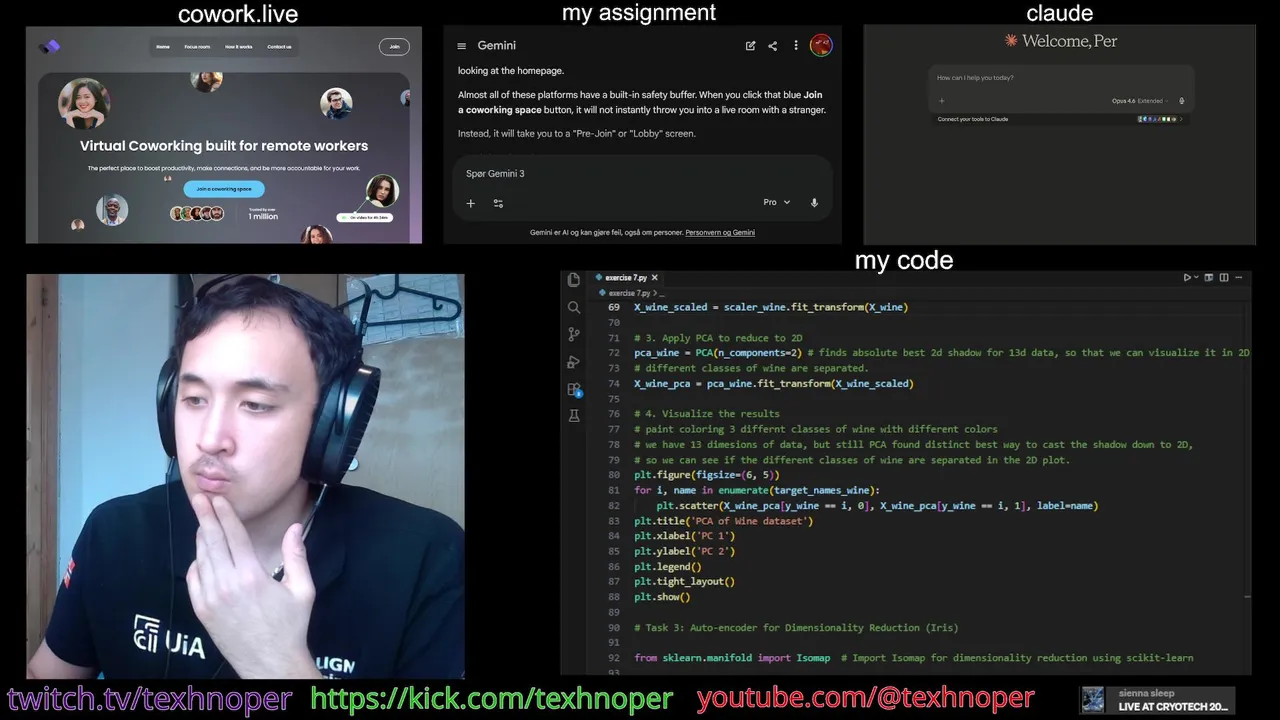This screenshot has width=1280, height=720.
Task: Close the exercise 7.py tab
Action: pyautogui.click(x=655, y=278)
